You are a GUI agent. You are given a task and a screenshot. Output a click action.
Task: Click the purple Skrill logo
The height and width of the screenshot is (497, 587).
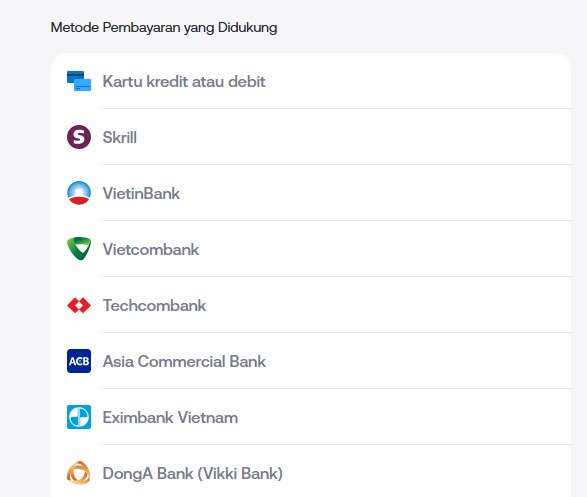tap(79, 137)
